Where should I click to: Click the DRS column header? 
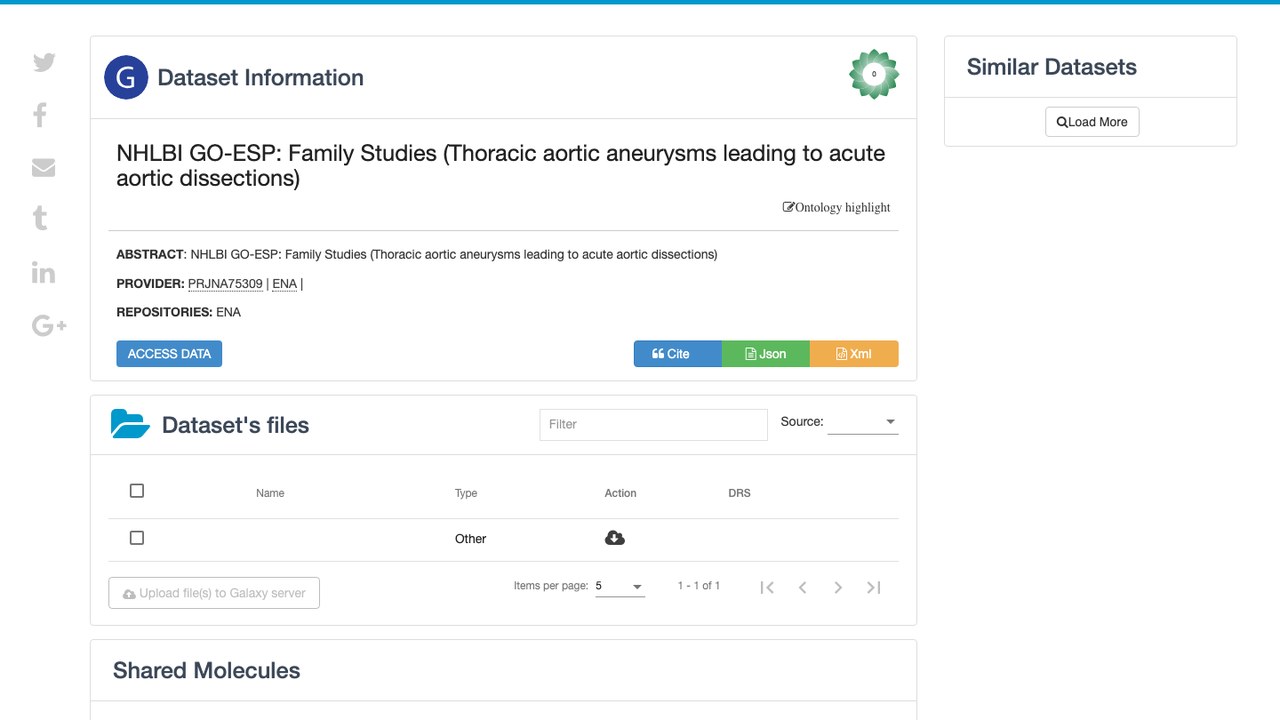(x=739, y=493)
